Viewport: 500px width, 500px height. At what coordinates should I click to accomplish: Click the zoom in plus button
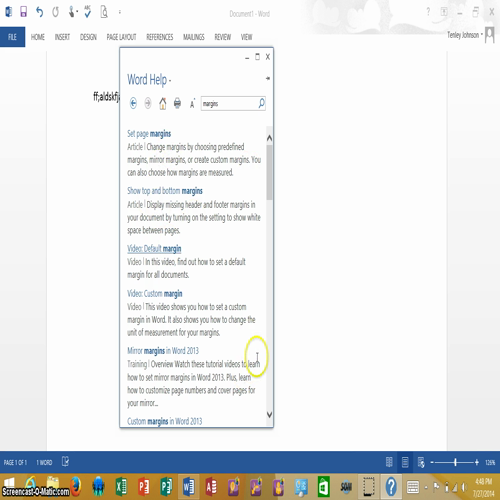pyautogui.click(x=477, y=462)
